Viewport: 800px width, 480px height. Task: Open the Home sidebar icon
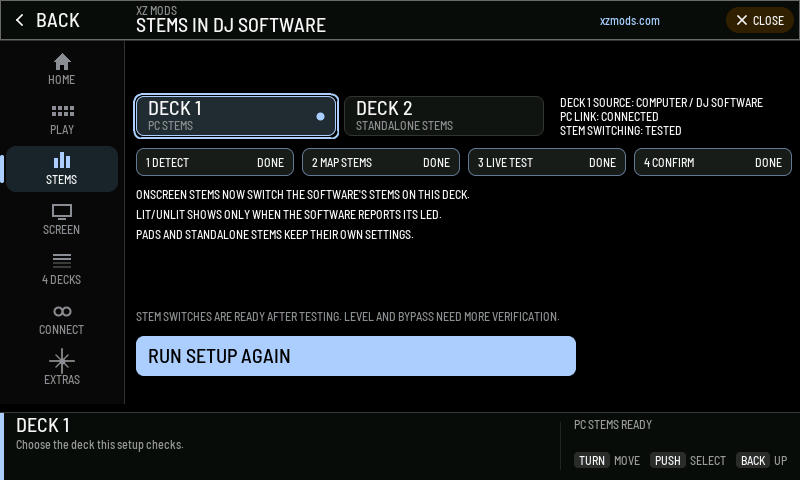tap(62, 62)
